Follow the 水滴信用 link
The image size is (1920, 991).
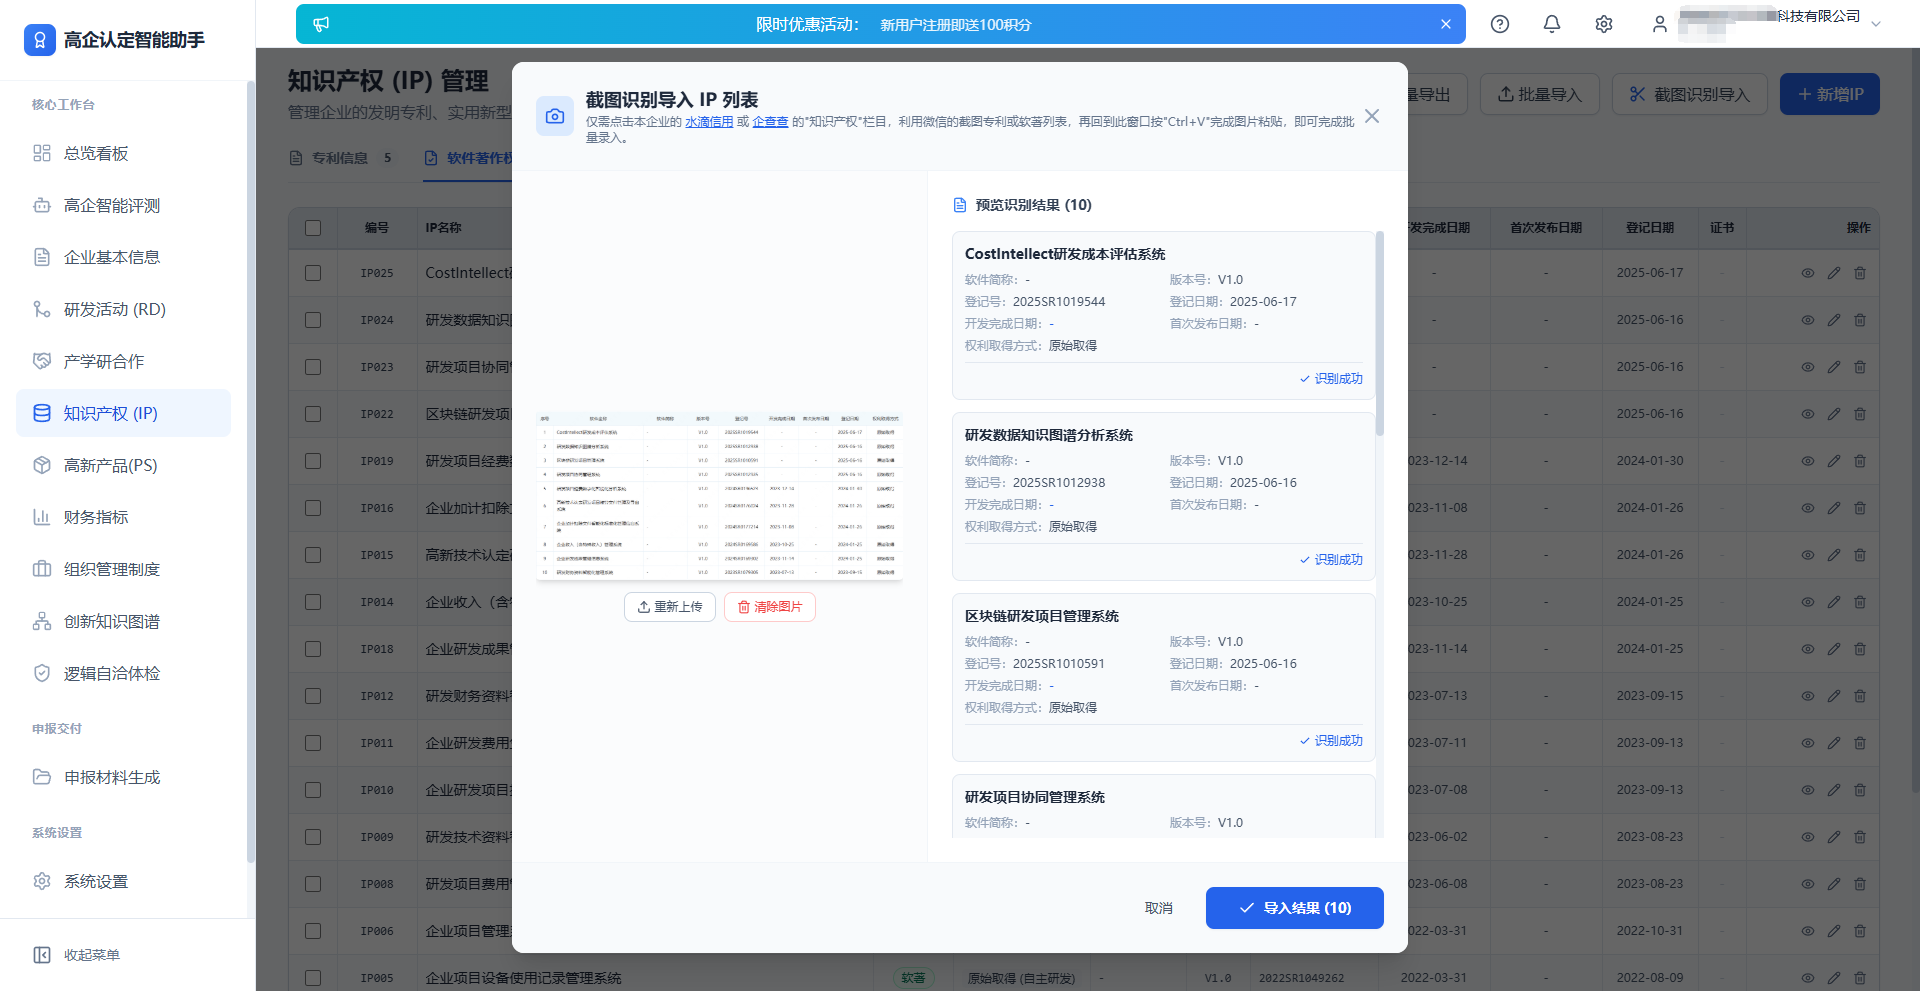point(709,122)
